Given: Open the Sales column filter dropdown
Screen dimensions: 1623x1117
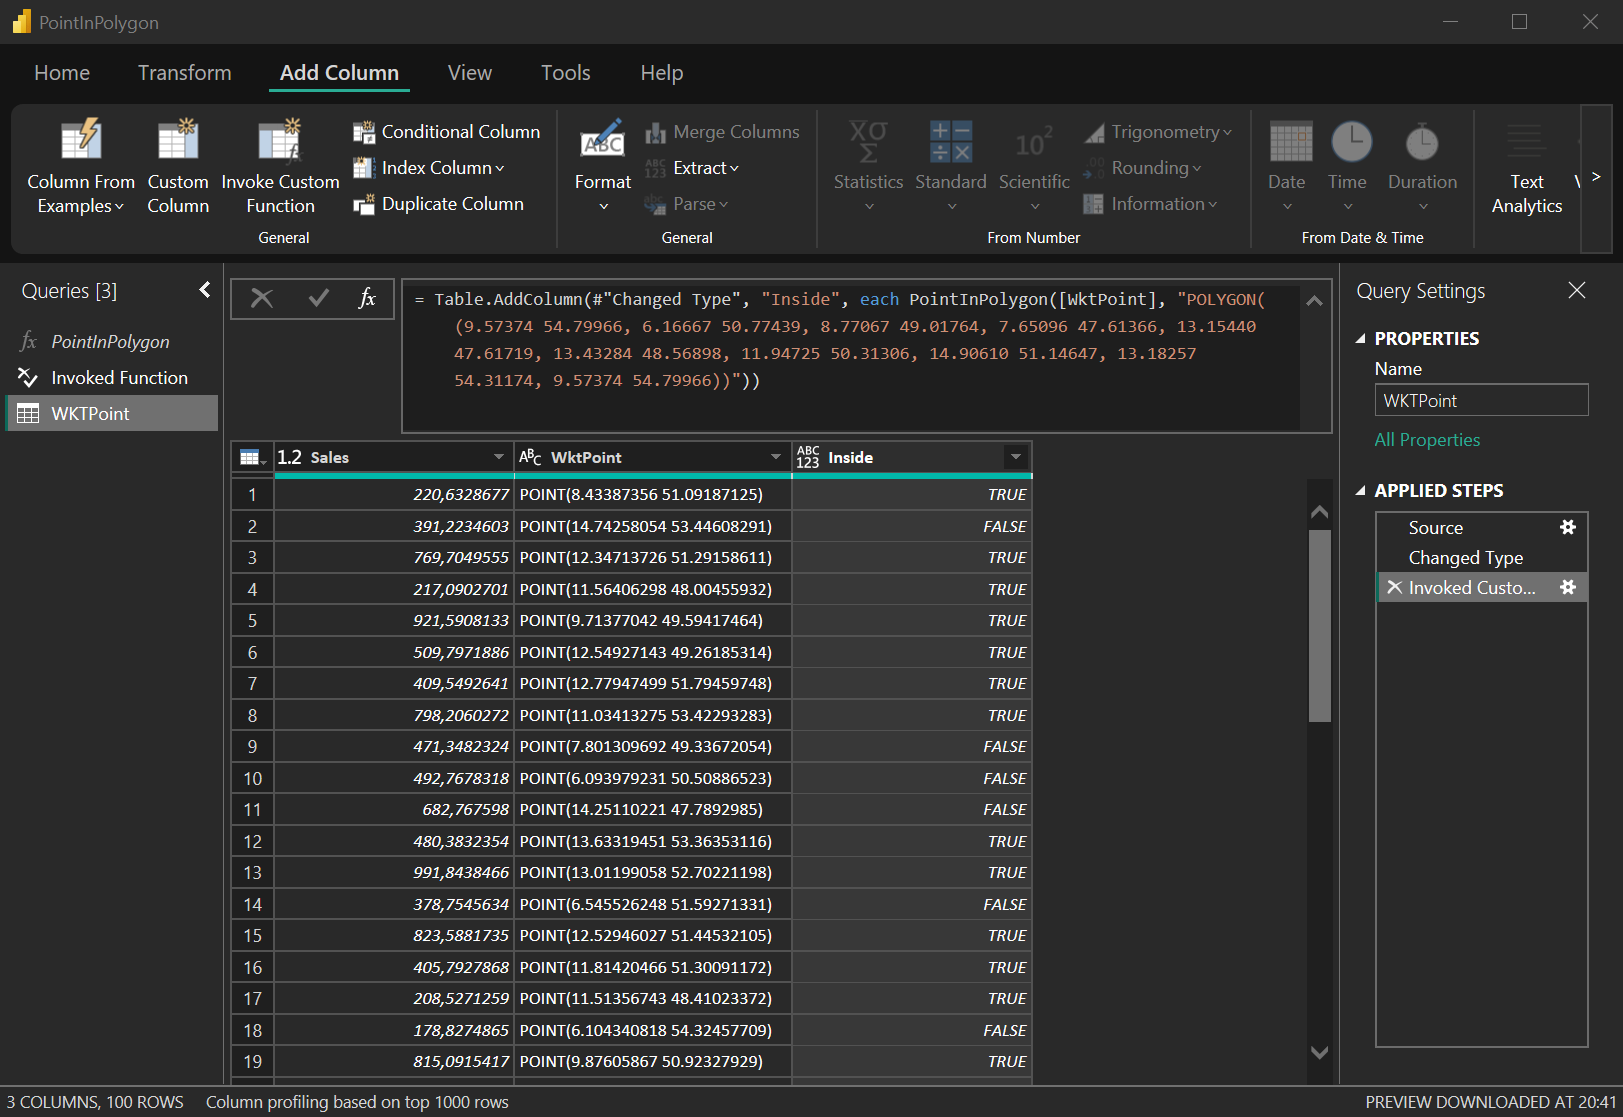Looking at the screenshot, I should click(x=499, y=457).
